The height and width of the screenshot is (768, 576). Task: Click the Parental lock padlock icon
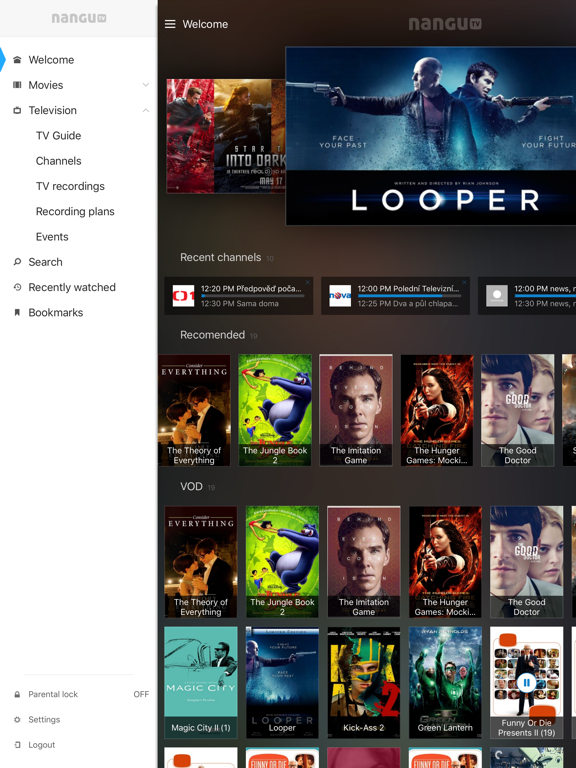click(17, 695)
